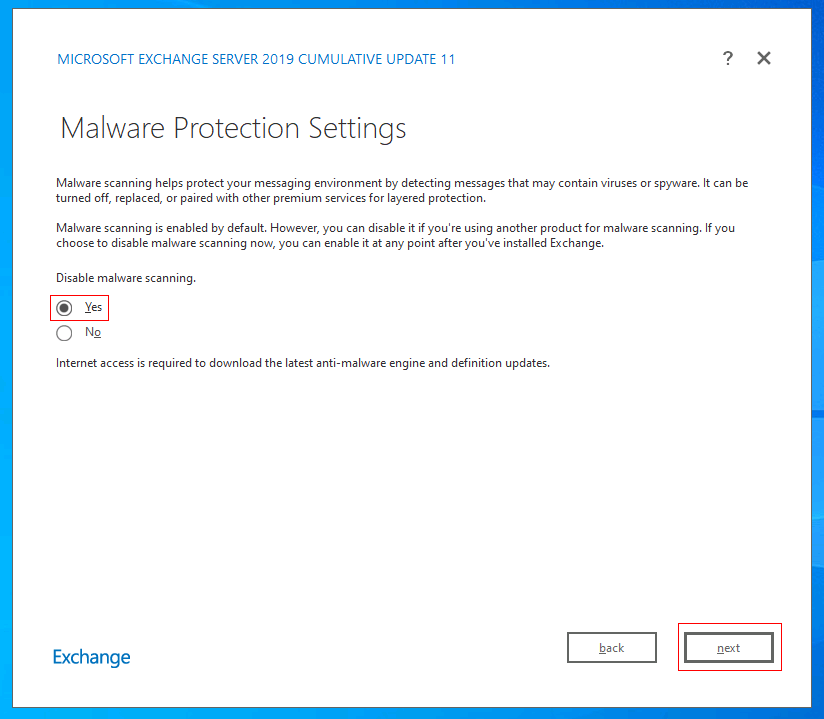Click the 'No' option label text

tap(93, 332)
